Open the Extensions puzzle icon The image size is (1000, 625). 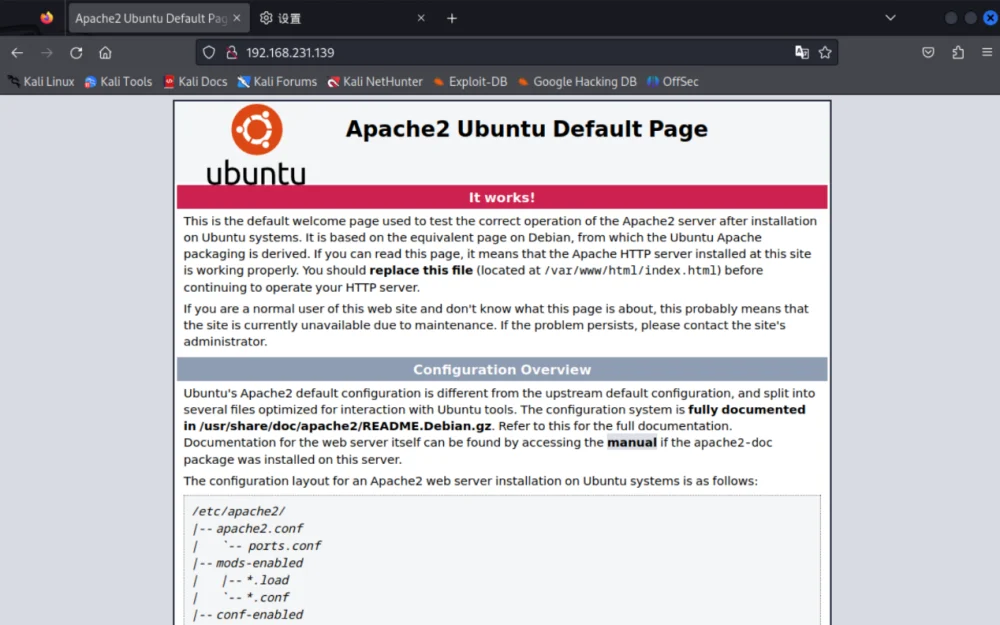(x=958, y=53)
